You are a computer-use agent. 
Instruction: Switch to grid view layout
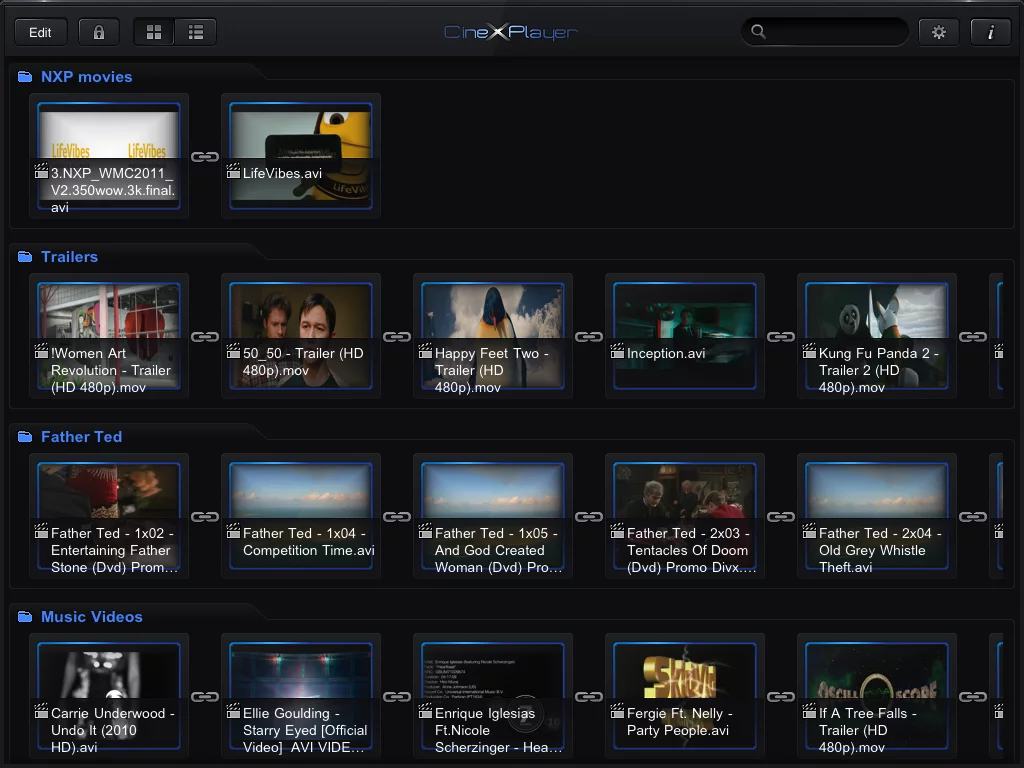tap(153, 31)
